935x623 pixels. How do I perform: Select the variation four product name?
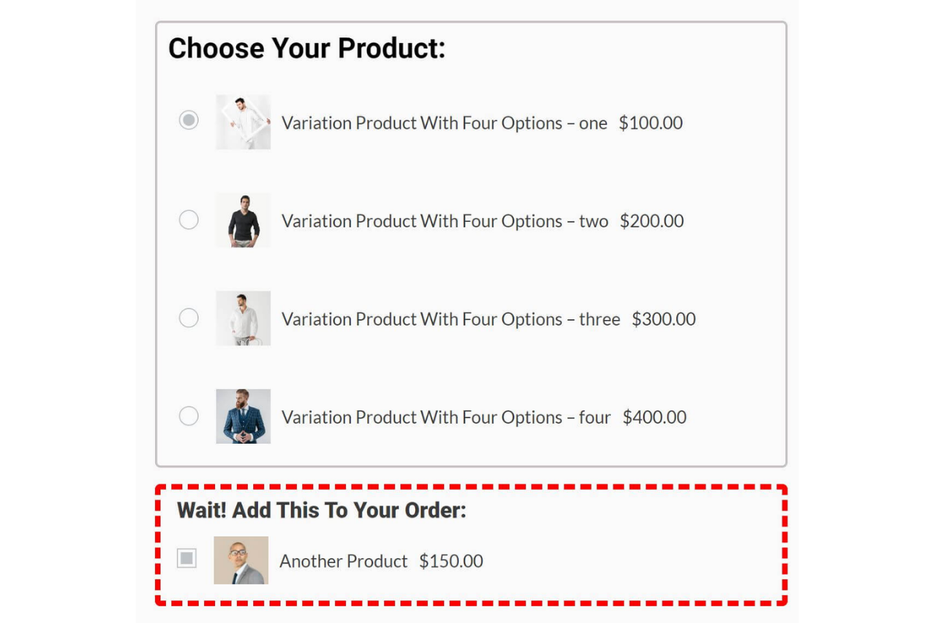pos(446,417)
